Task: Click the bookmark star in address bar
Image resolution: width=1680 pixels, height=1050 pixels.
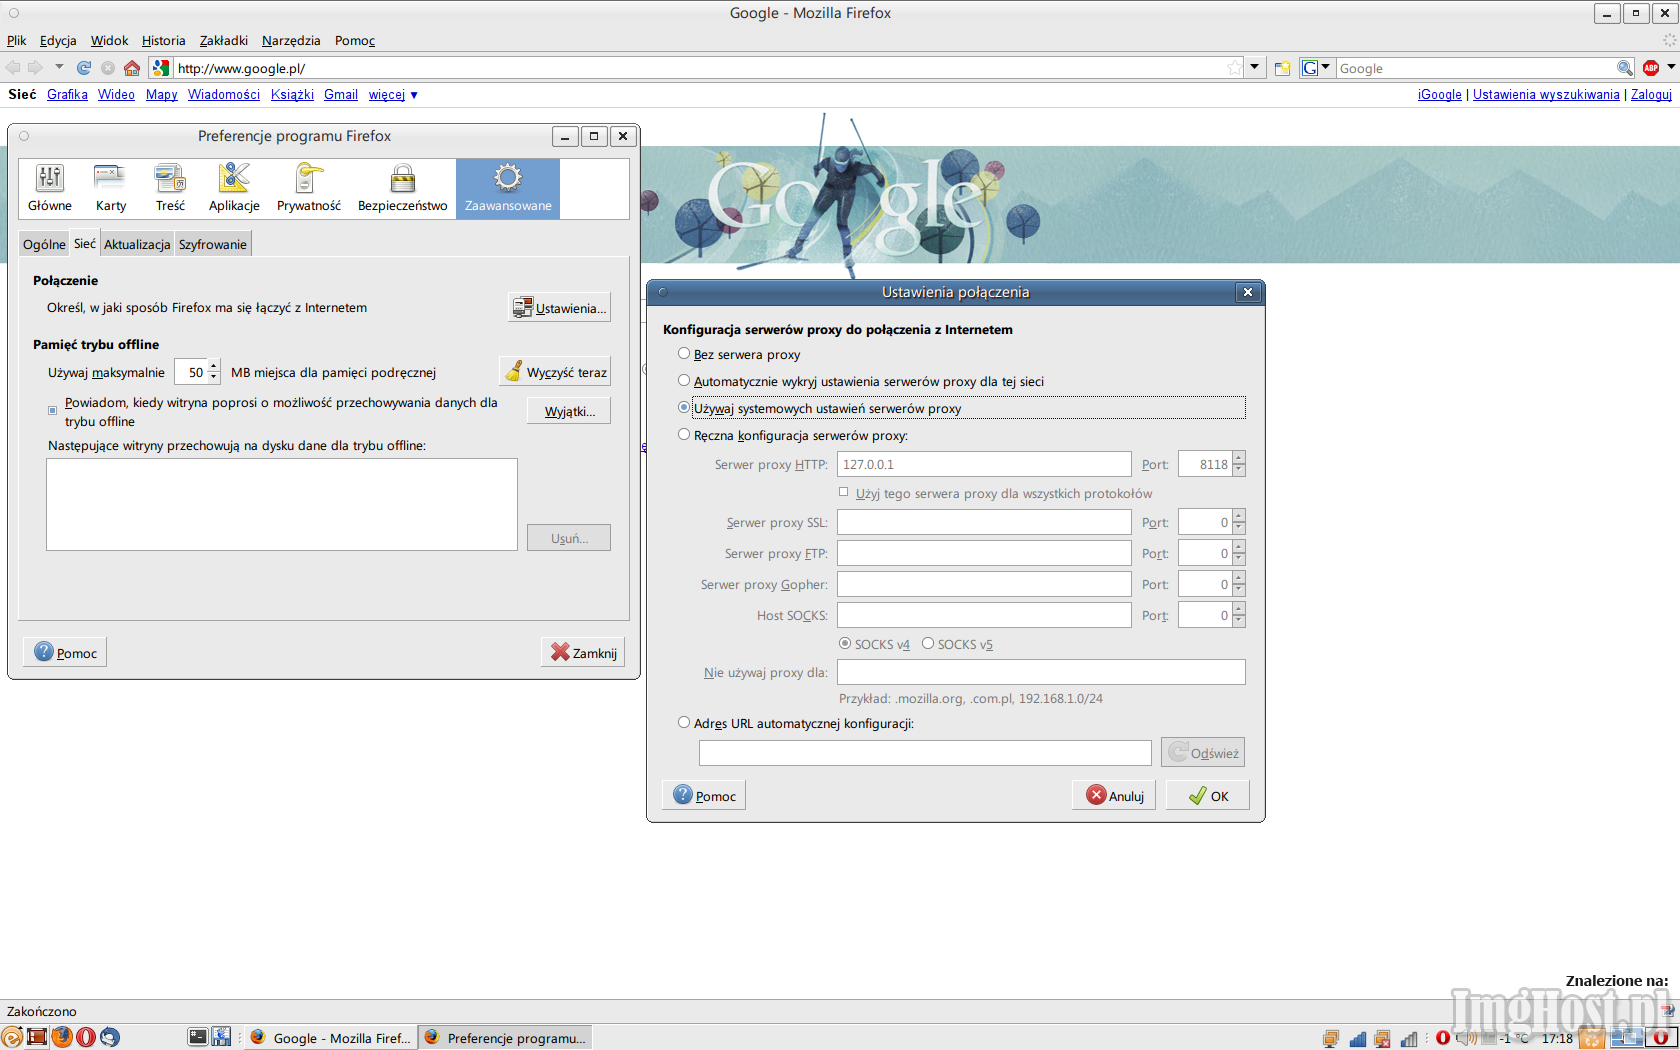Action: click(x=1235, y=68)
